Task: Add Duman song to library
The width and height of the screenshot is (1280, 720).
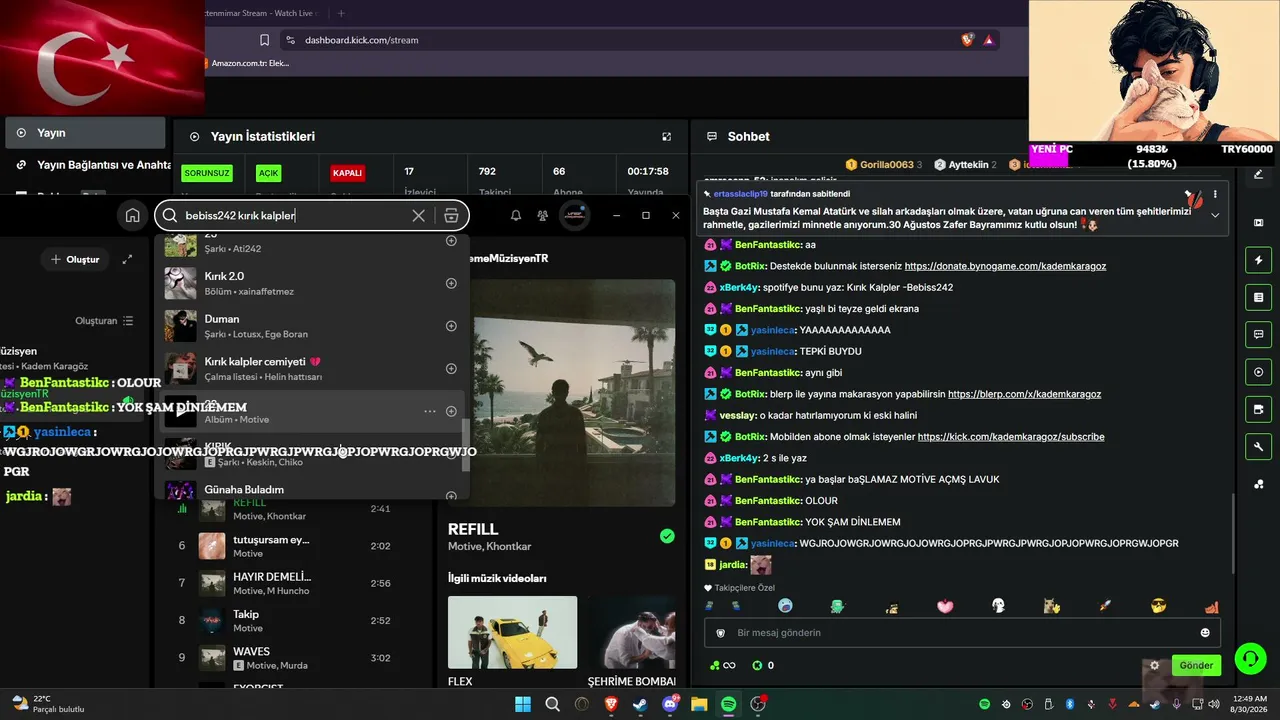Action: pyautogui.click(x=451, y=326)
